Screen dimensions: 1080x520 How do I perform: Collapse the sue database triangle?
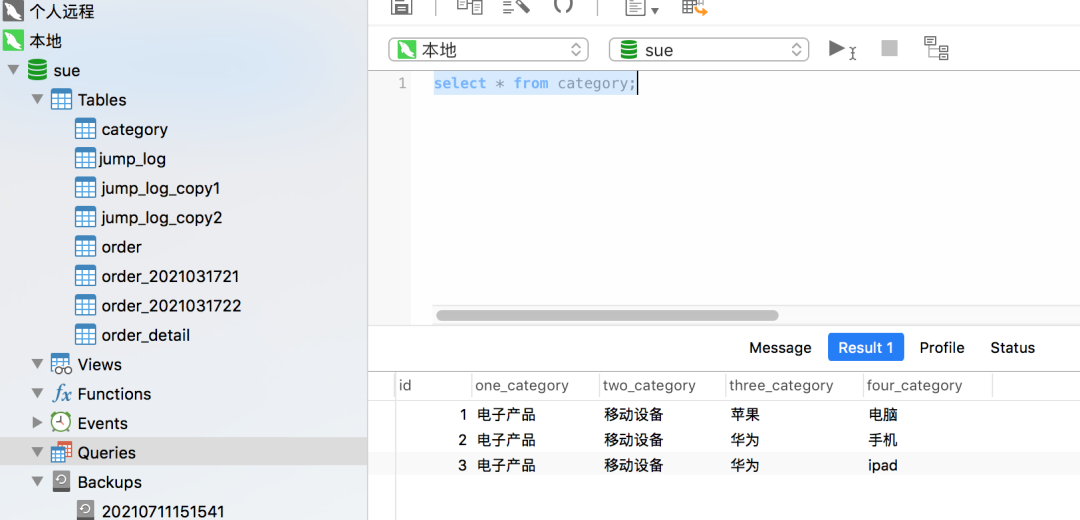[13, 70]
